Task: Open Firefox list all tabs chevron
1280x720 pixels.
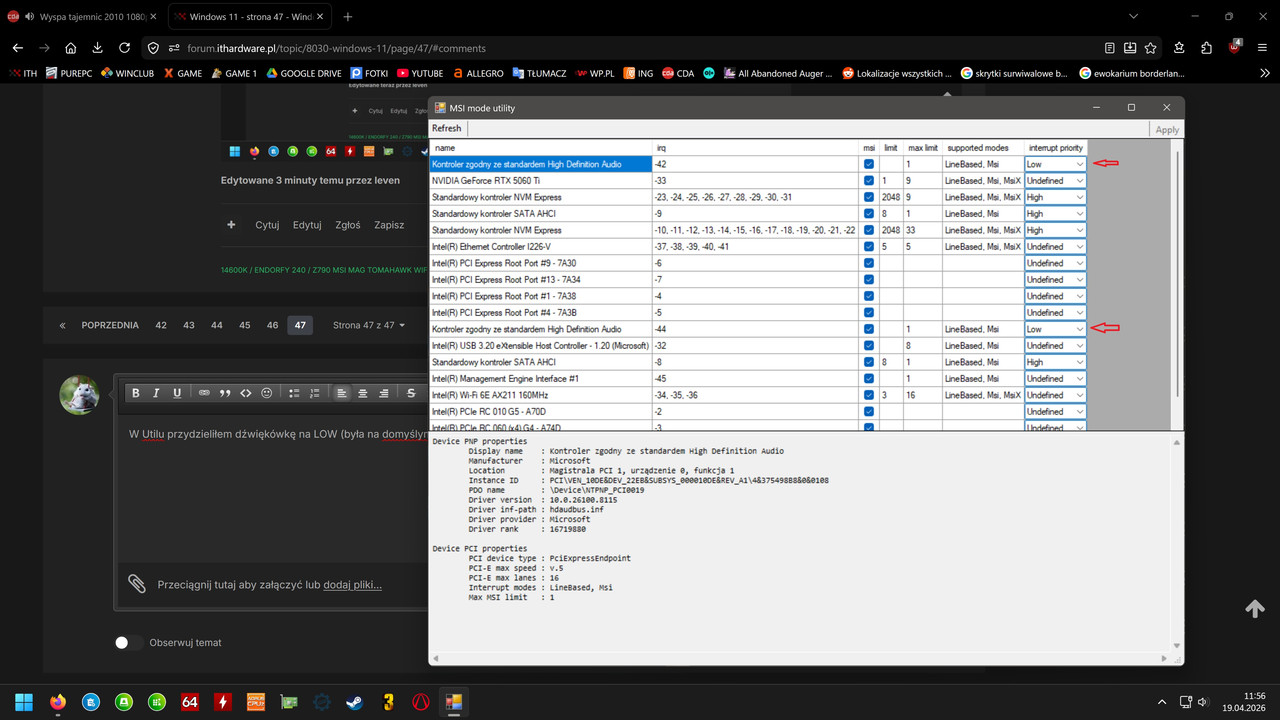Action: pyautogui.click(x=1133, y=17)
